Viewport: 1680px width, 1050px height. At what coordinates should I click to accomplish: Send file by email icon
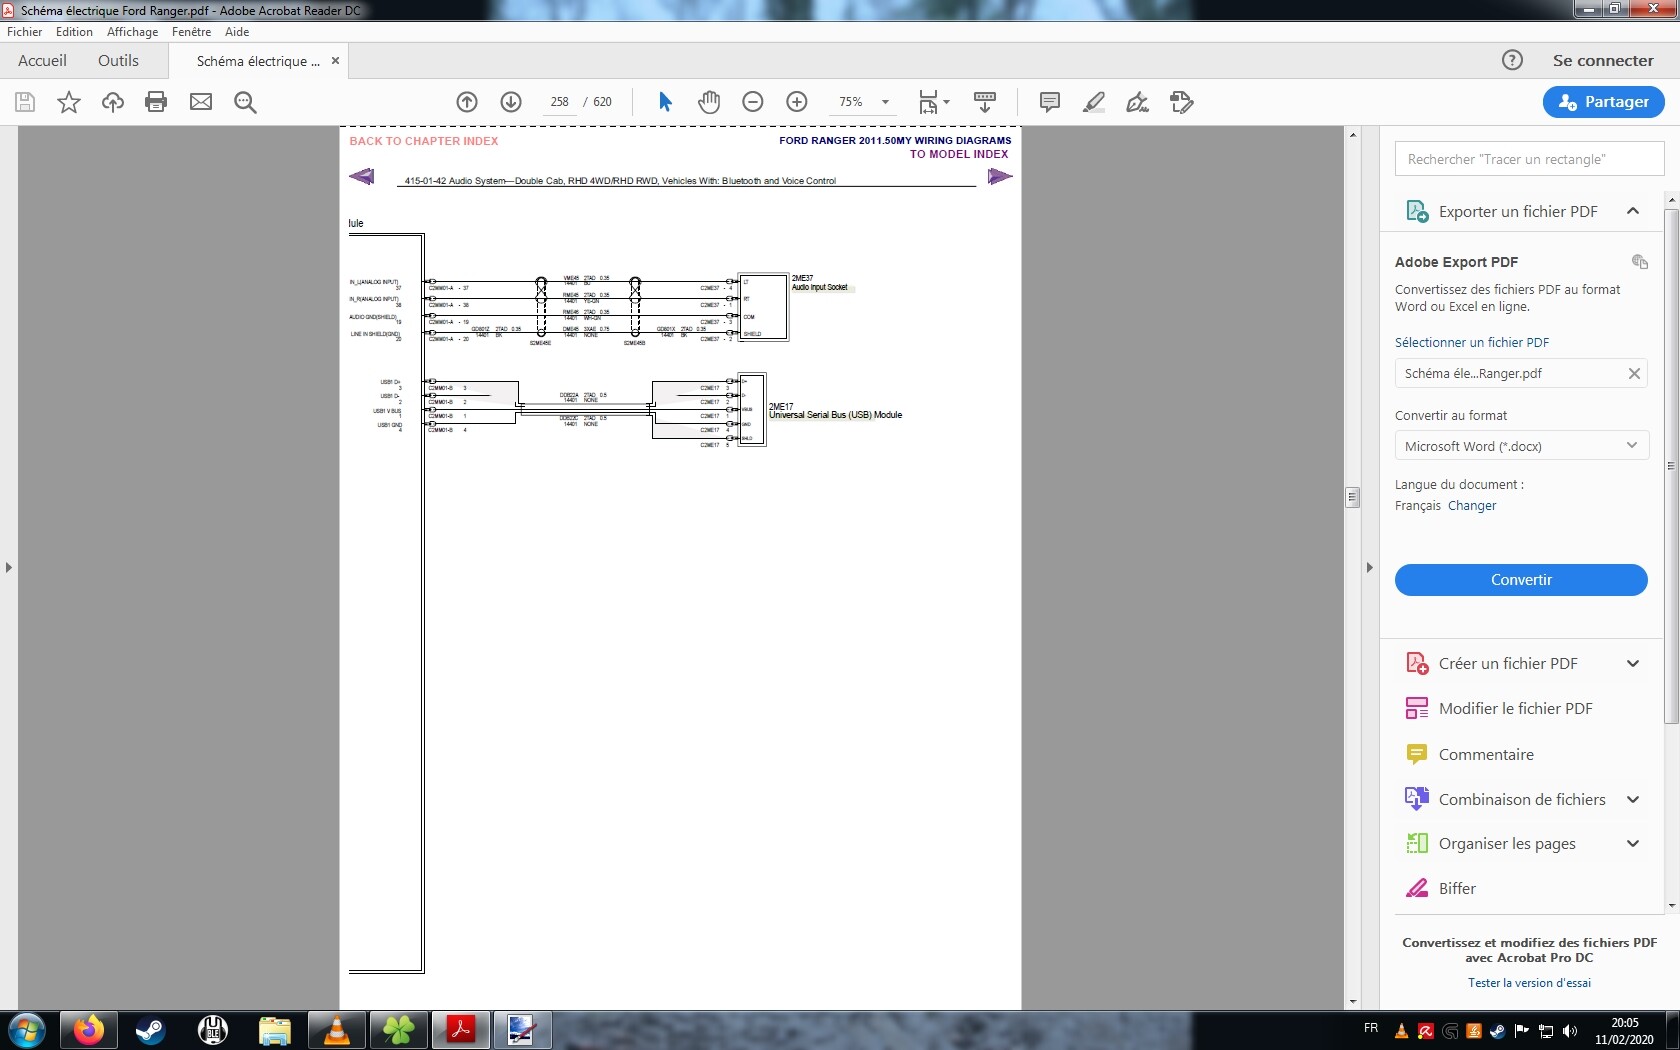point(201,102)
